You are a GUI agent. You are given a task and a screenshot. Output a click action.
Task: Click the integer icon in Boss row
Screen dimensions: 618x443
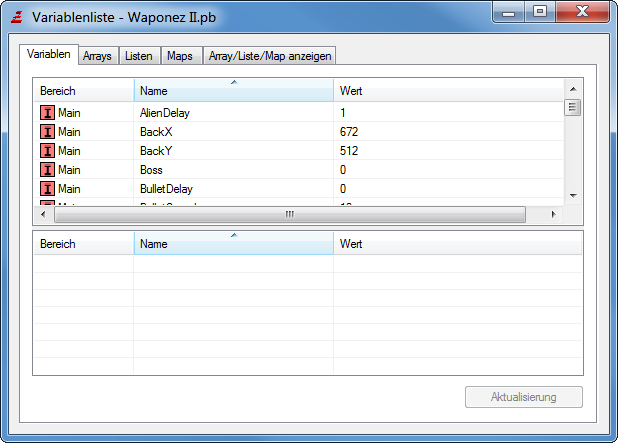pos(47,169)
